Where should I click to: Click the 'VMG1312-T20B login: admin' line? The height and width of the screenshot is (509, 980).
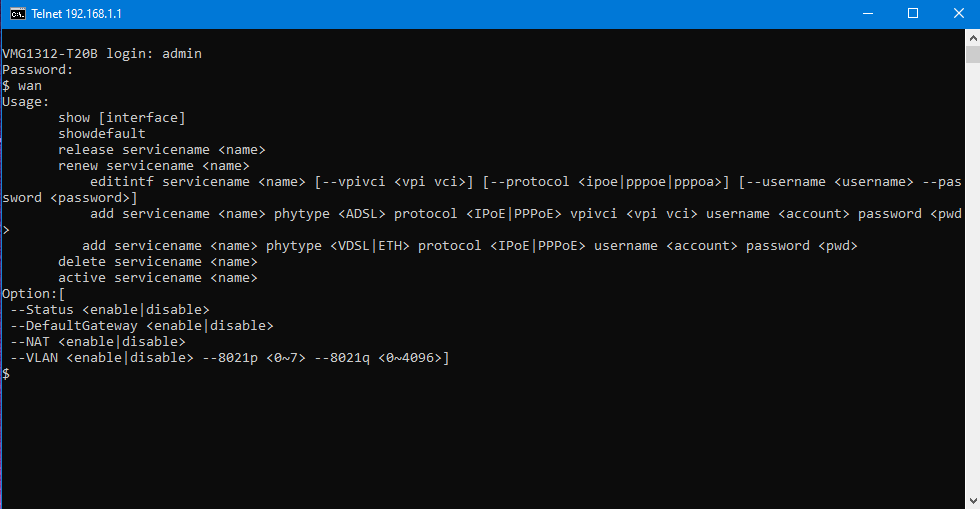click(x=102, y=54)
